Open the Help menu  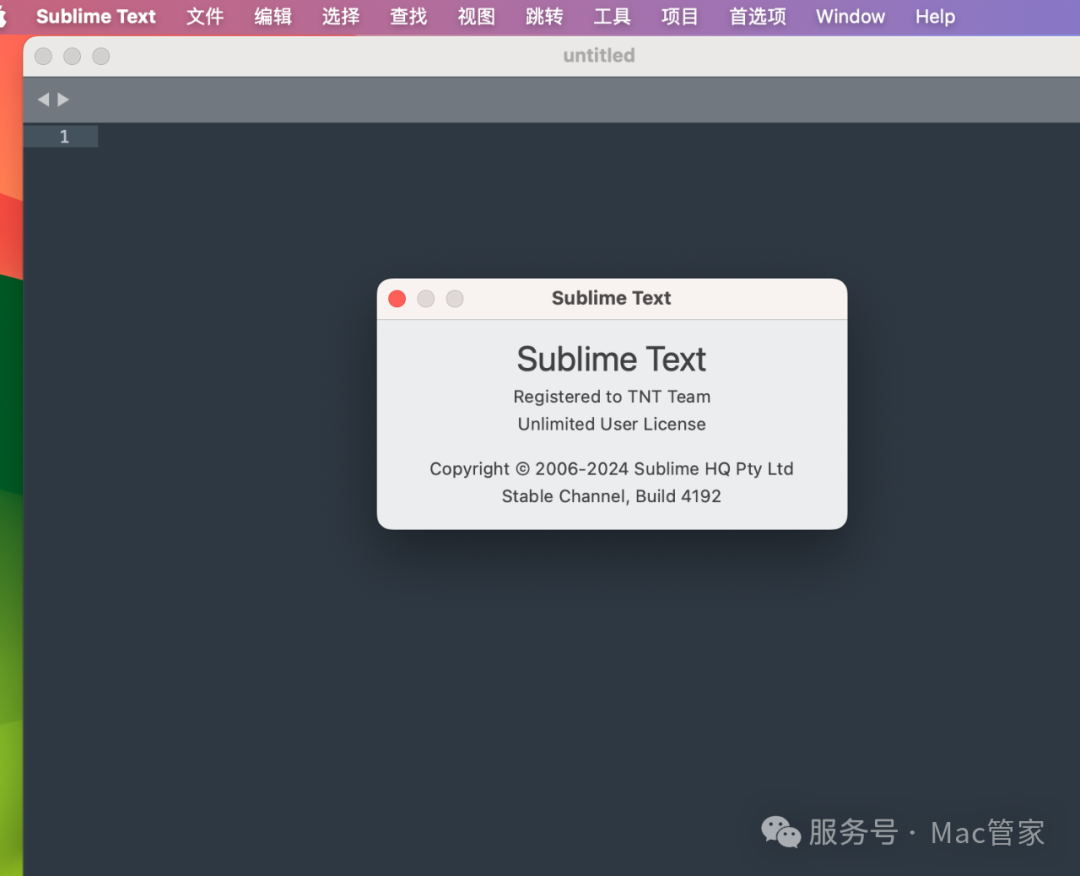[935, 17]
